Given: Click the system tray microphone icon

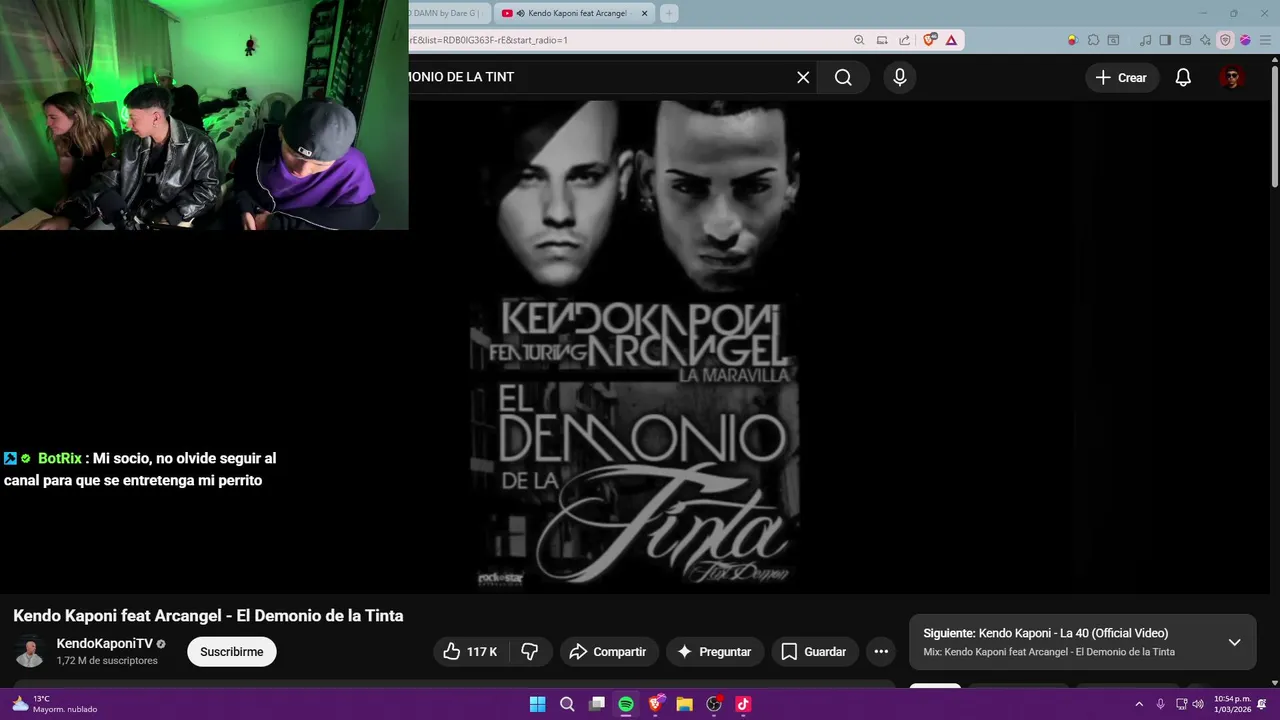Looking at the screenshot, I should click(x=1160, y=704).
